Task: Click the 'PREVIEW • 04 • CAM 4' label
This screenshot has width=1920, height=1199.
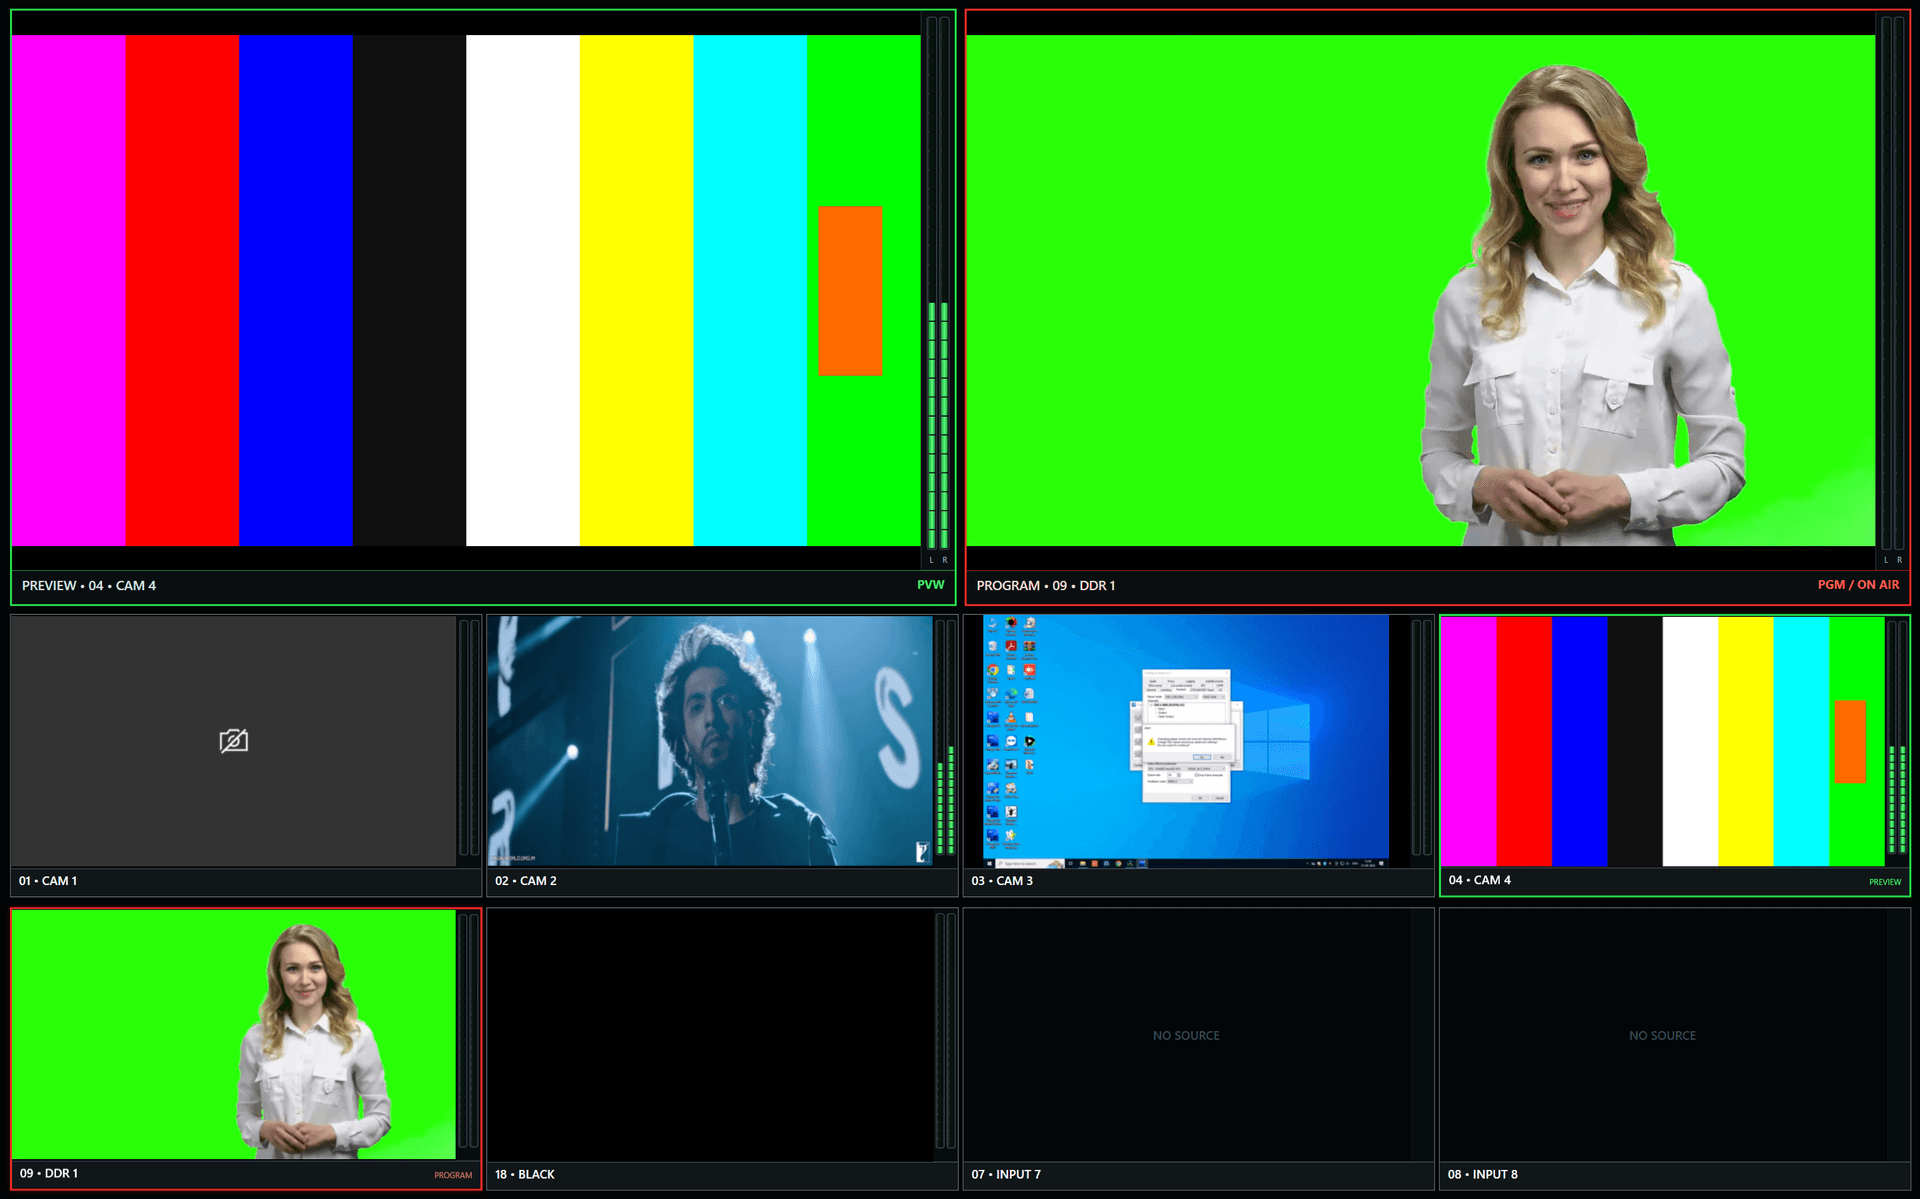Action: tap(89, 586)
